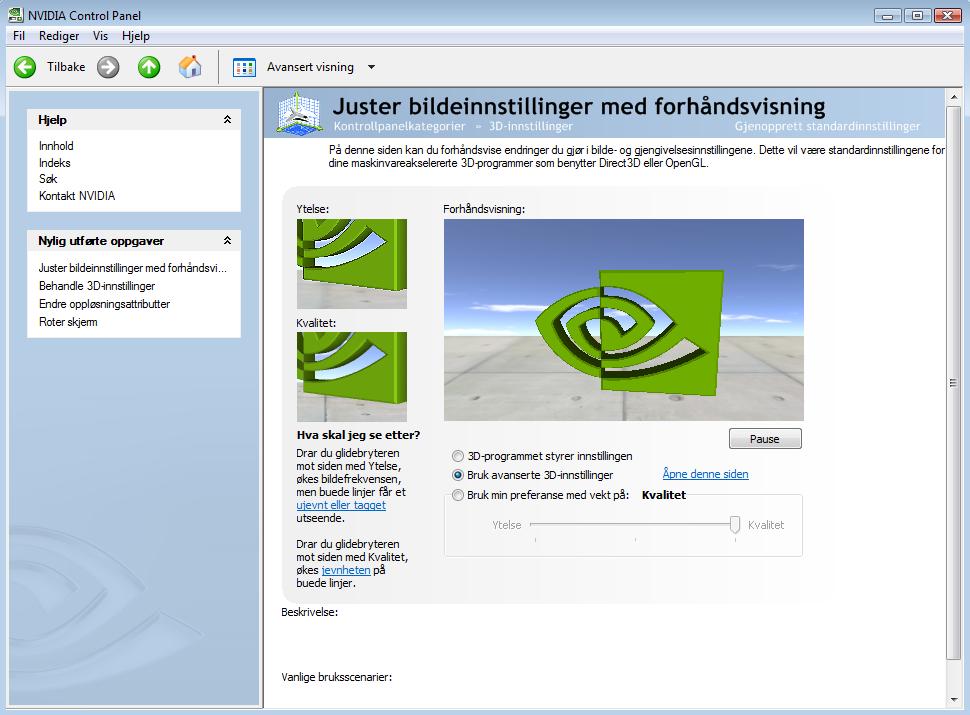Open recent task 'Behandle 3D-innstillinger'
The height and width of the screenshot is (715, 970).
coord(97,286)
